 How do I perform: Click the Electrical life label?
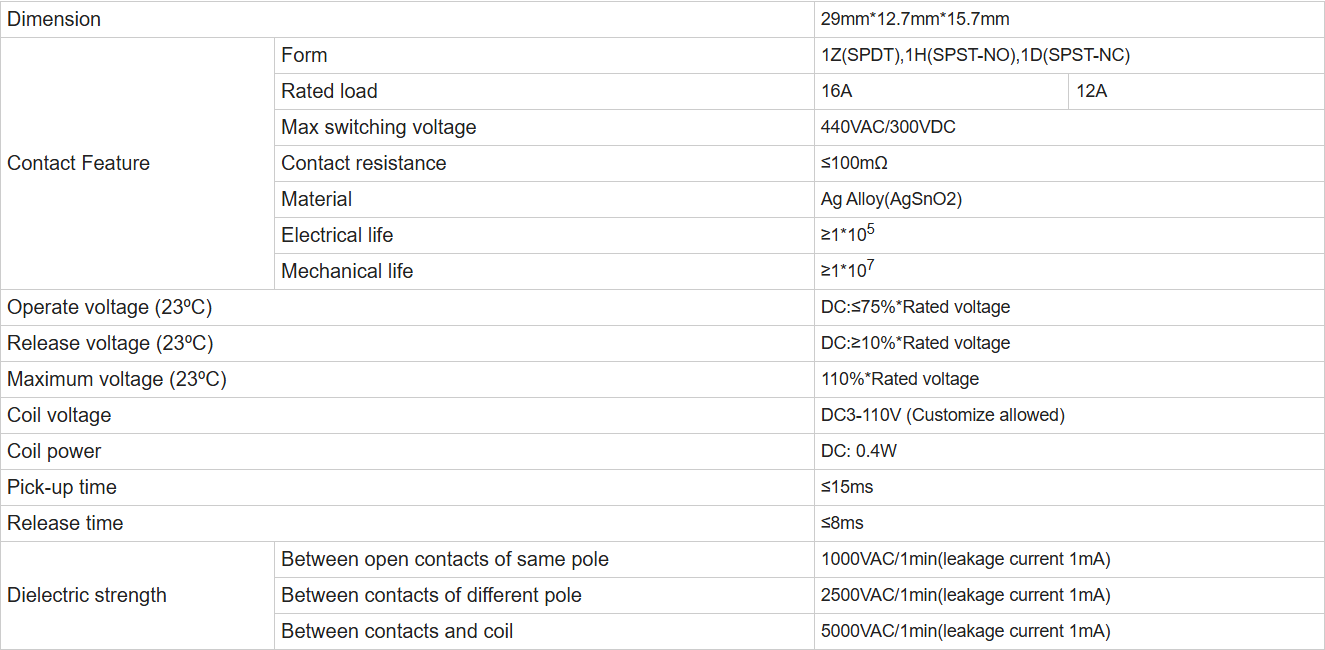(x=337, y=235)
